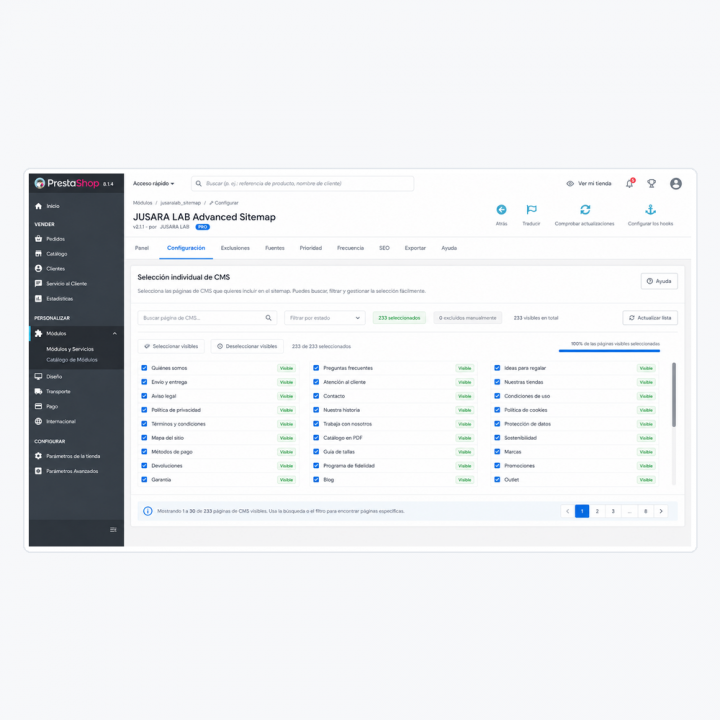Click Módulos breadcrumb link
Screen dimensions: 720x720
(x=142, y=203)
